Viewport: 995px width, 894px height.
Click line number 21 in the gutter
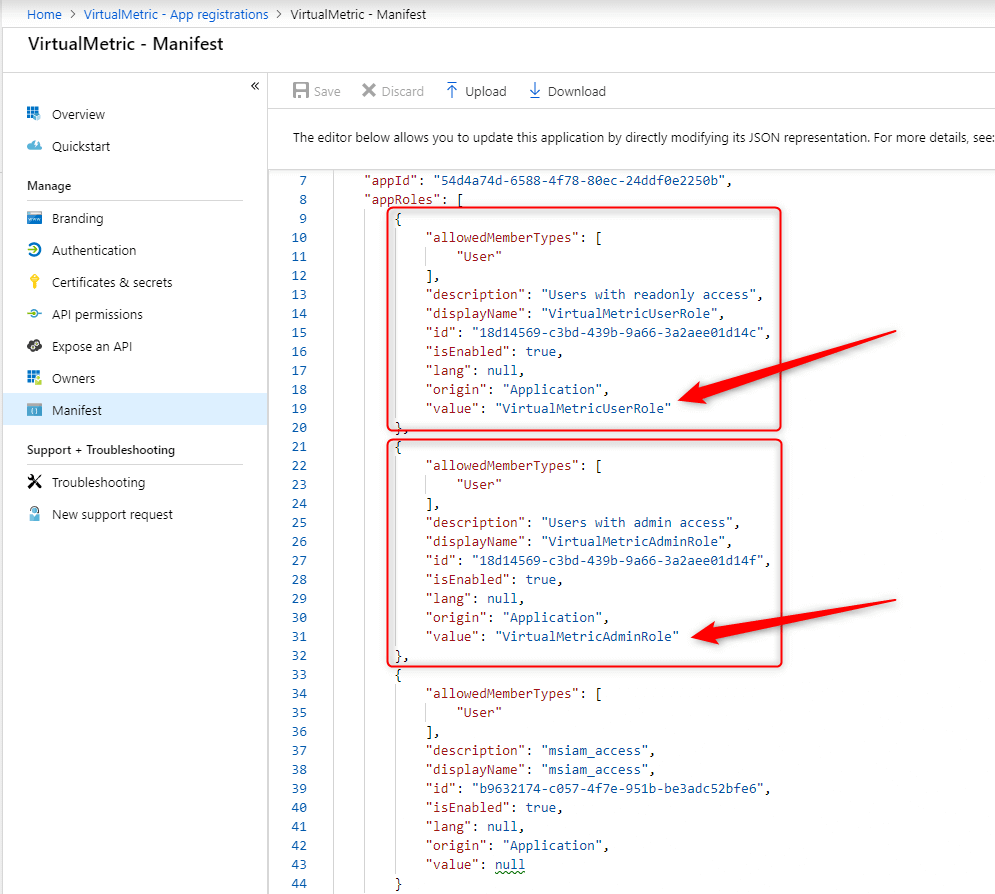[x=299, y=447]
